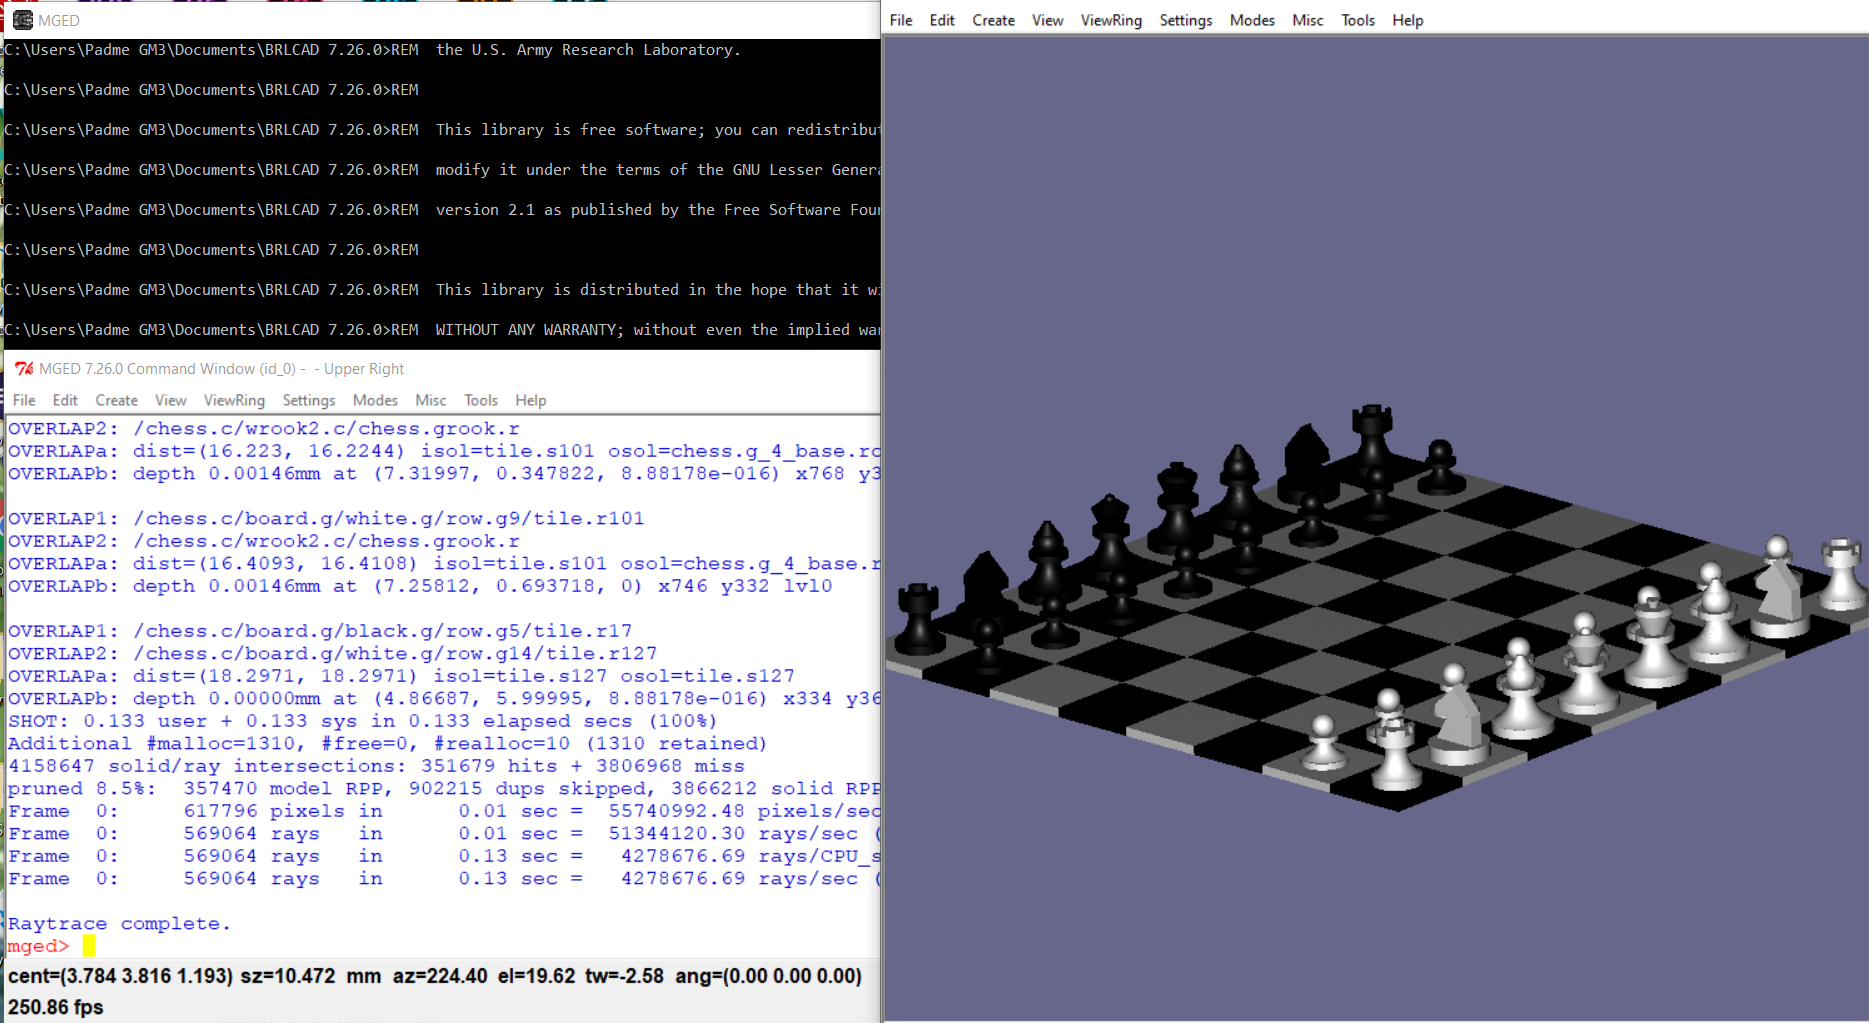Open File menu in the graphics window

coord(900,20)
